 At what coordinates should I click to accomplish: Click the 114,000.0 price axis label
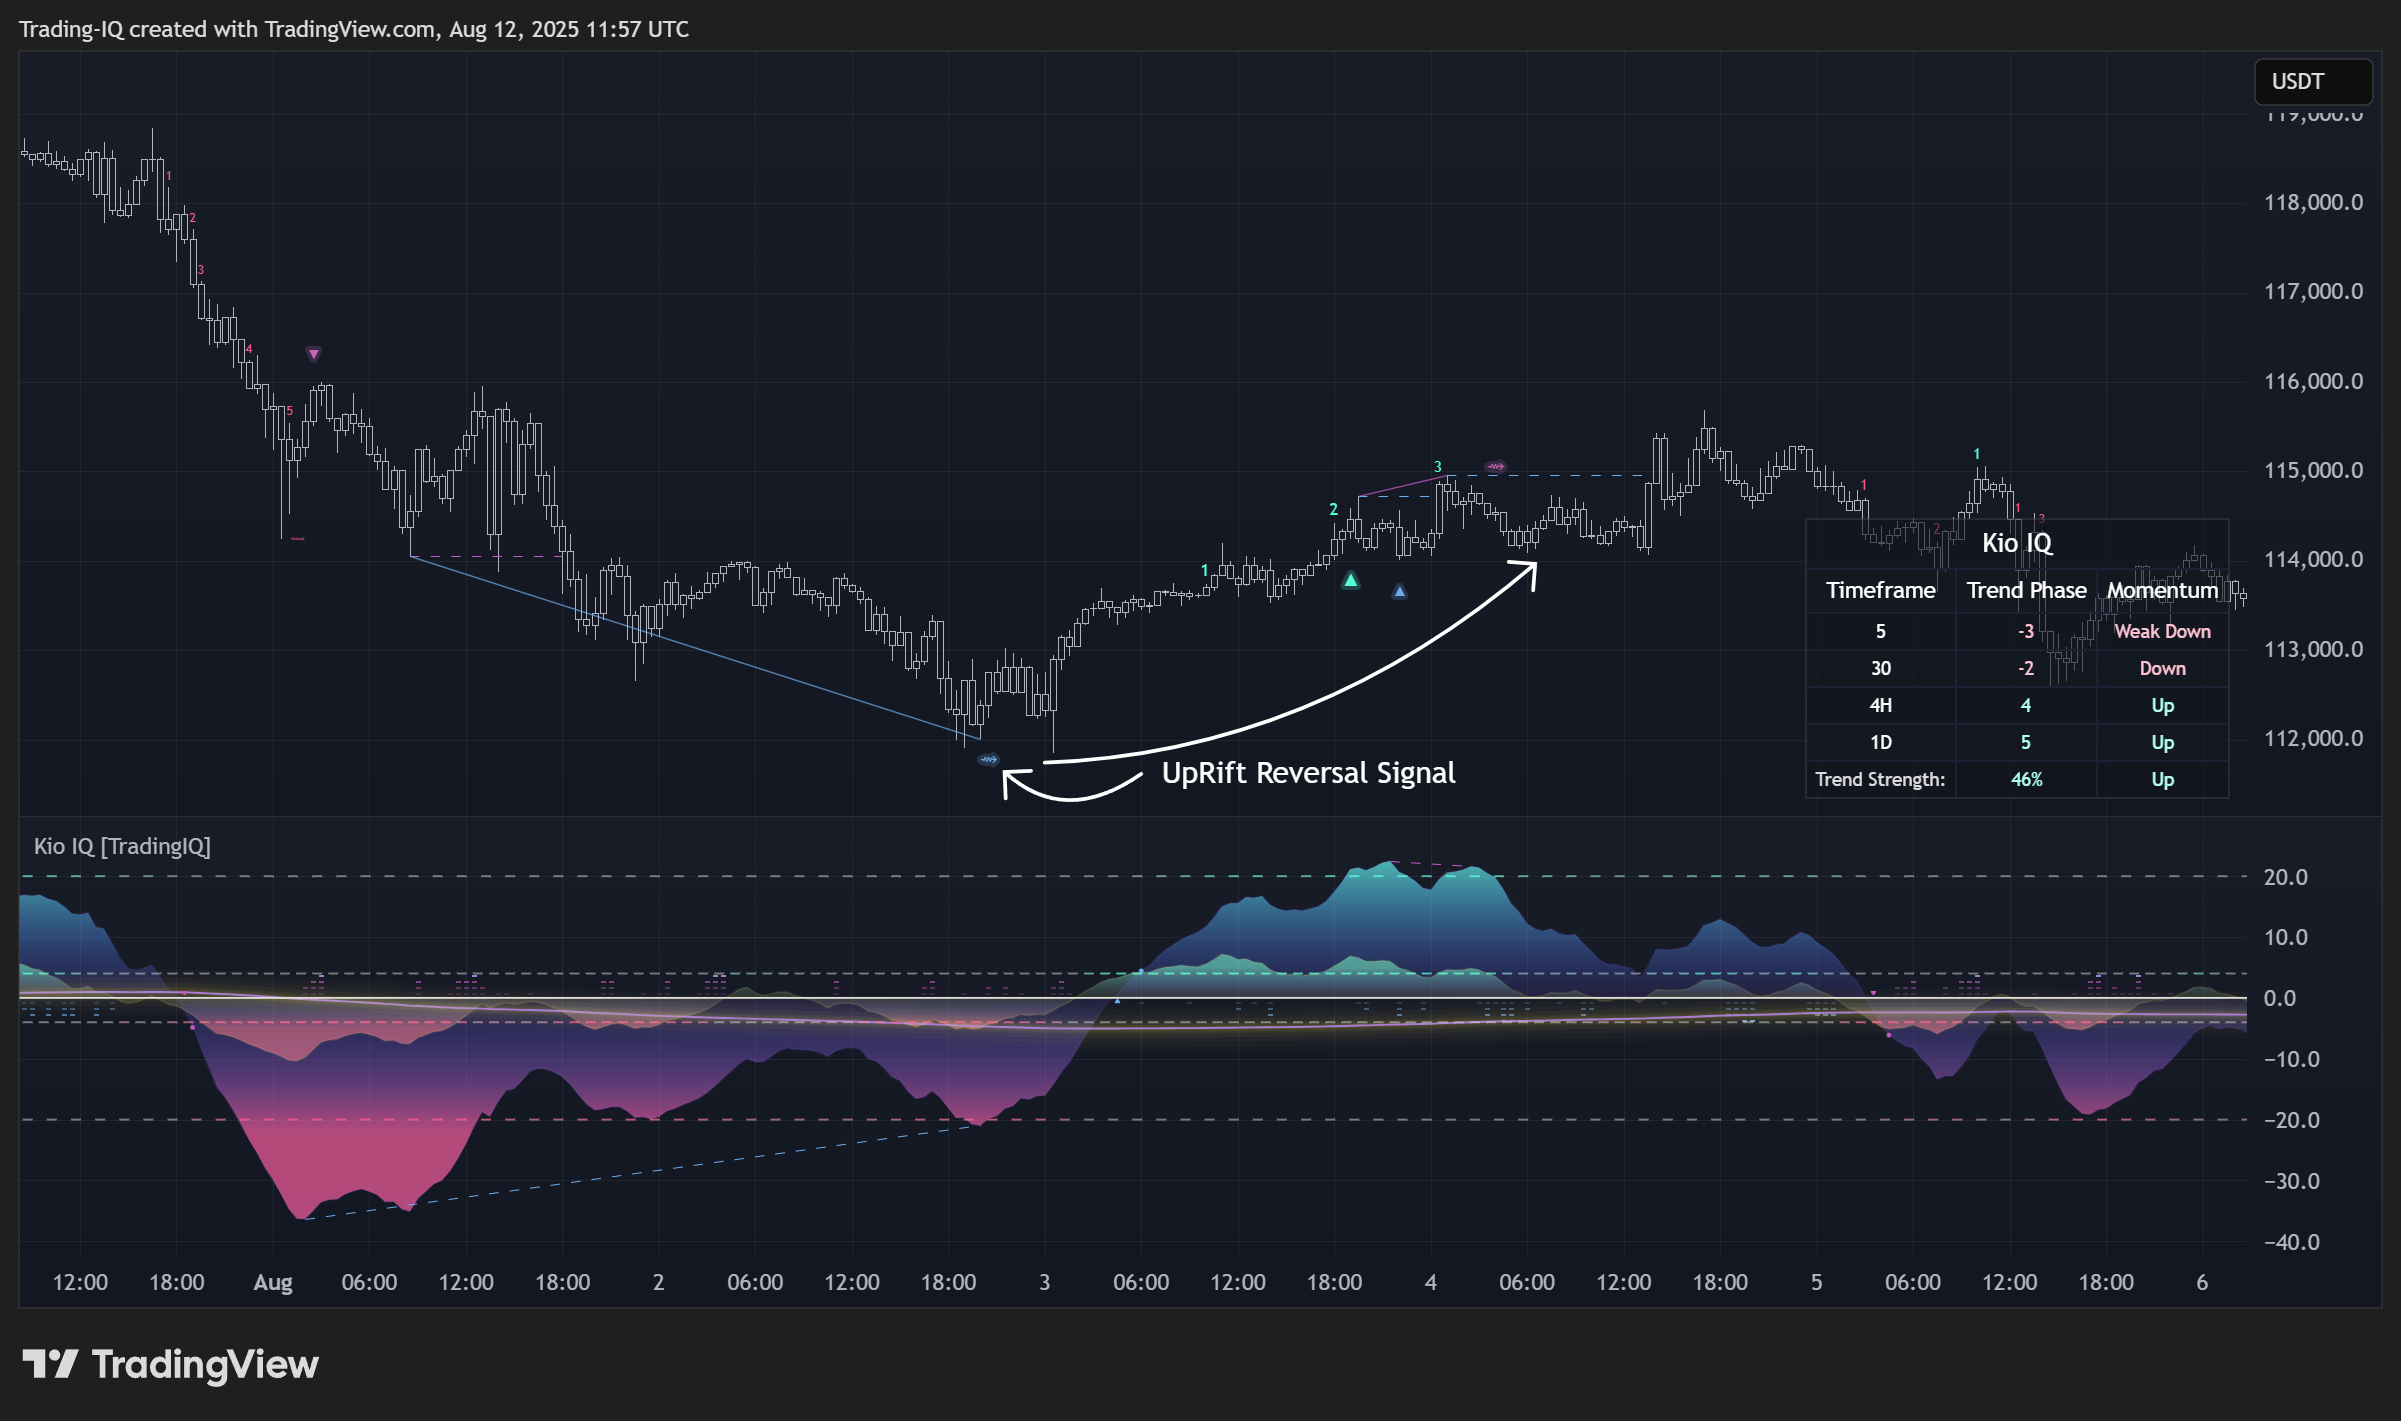2313,560
